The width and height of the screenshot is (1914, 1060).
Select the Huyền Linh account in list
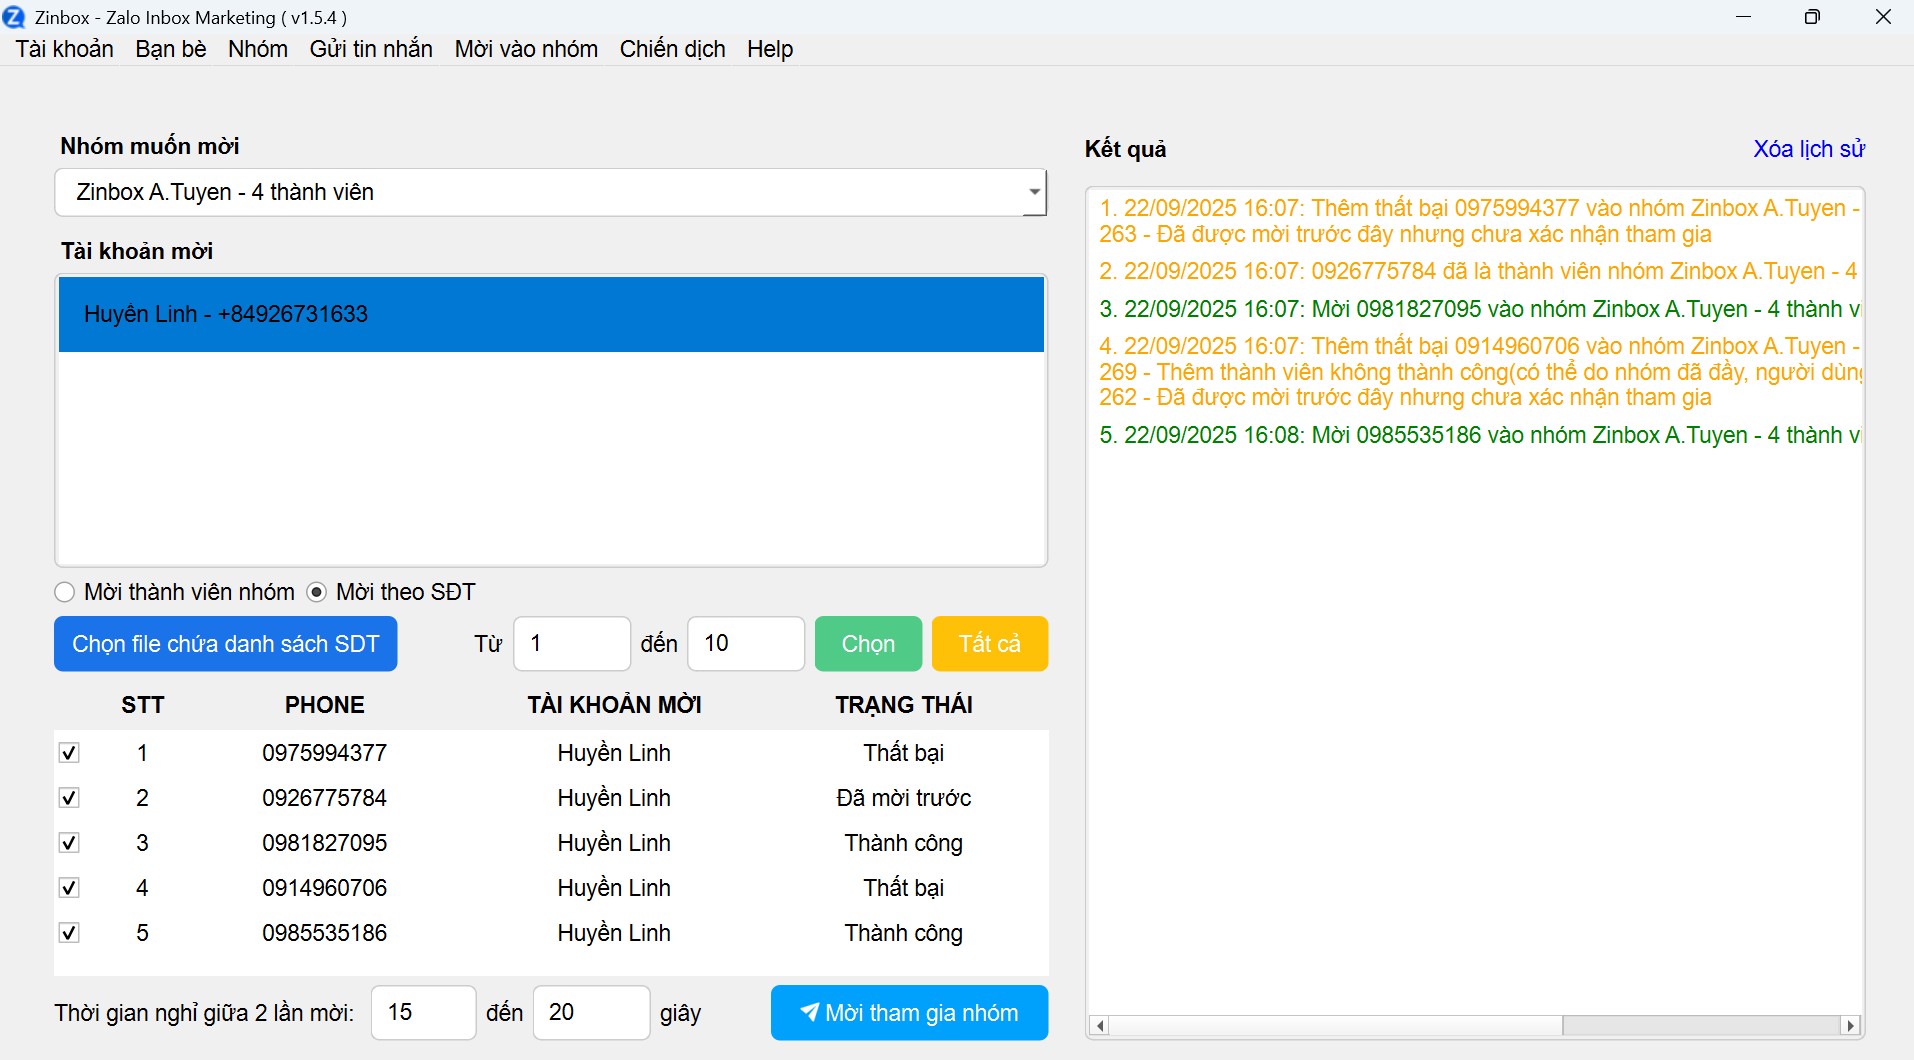(x=551, y=314)
